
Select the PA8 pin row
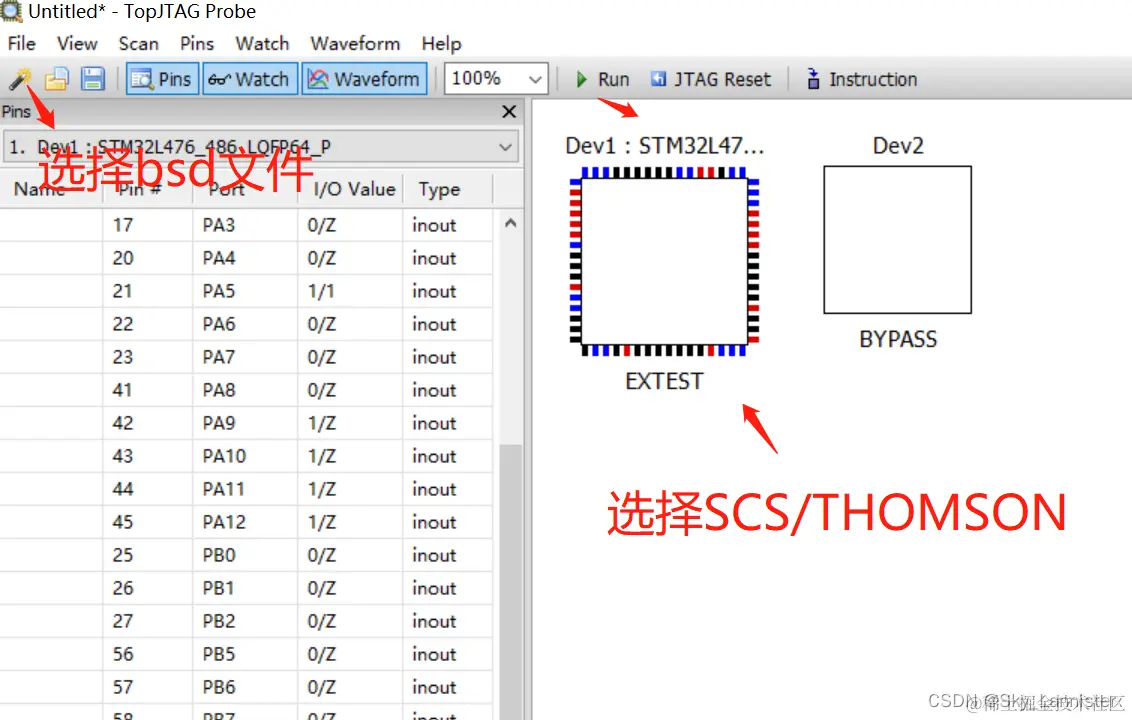246,390
